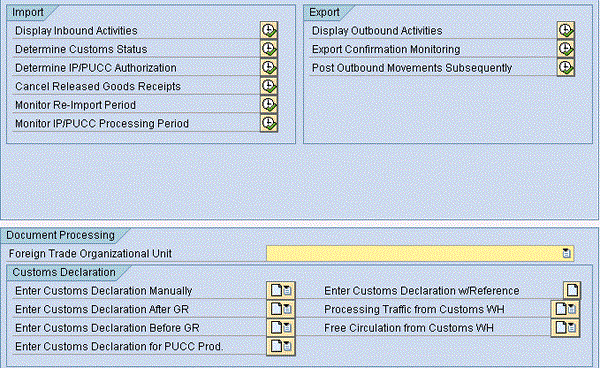The height and width of the screenshot is (368, 600).
Task: Create document via Enter Customs Declaration Manually
Action: click(x=281, y=290)
